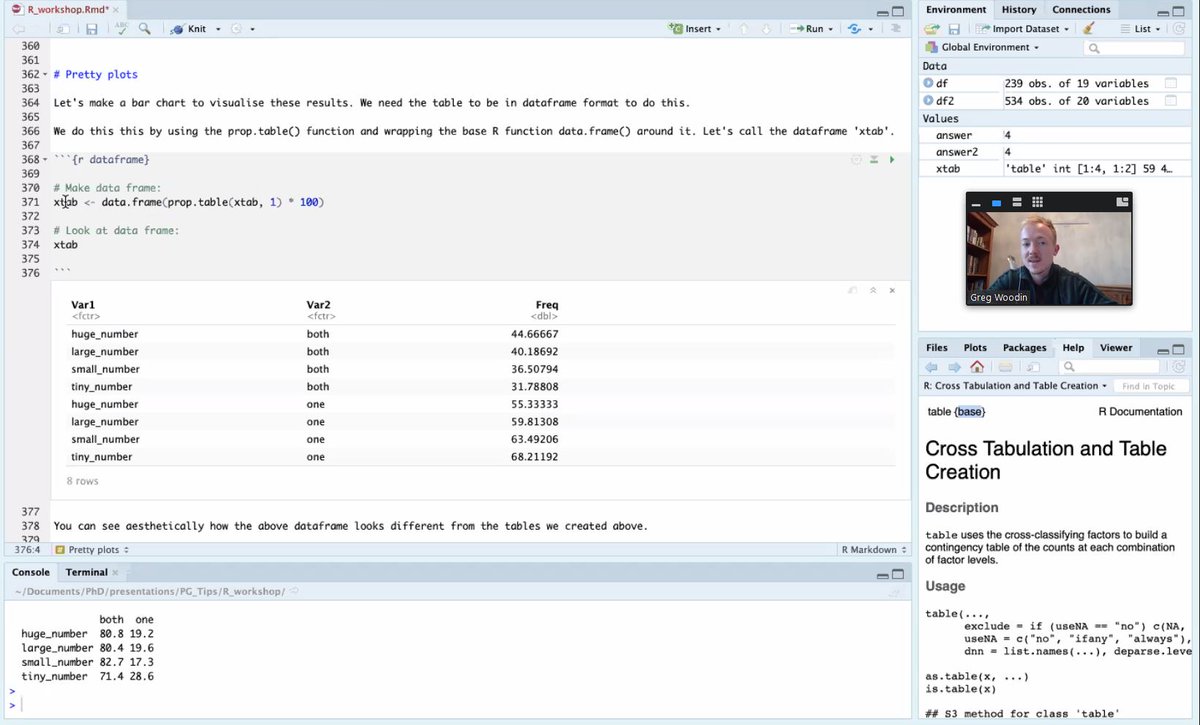Open Global Environment dropdown
Viewport: 1200px width, 725px height.
click(981, 47)
